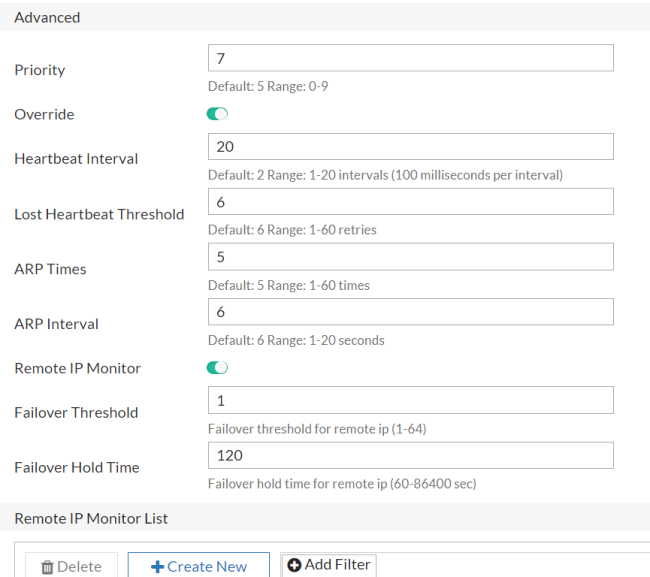Click the Lost Heartbeat Threshold label

point(99,214)
